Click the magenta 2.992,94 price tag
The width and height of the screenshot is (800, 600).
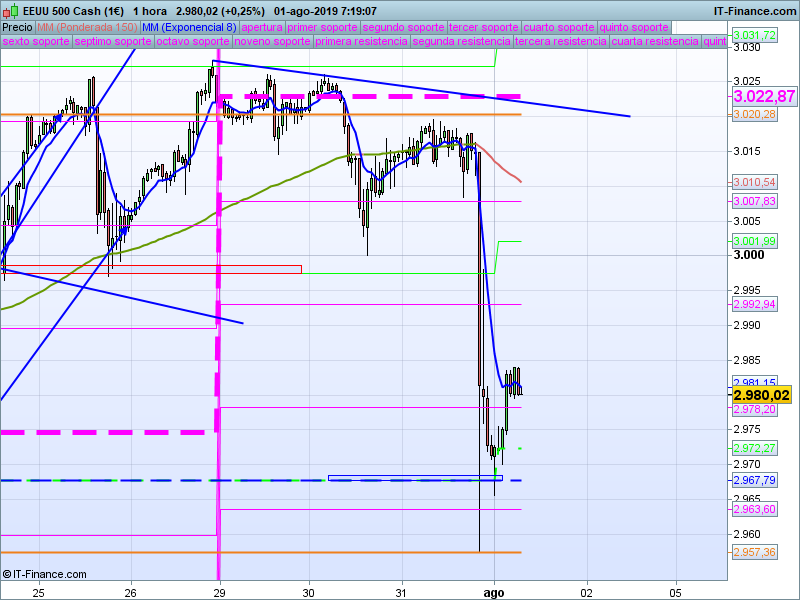pyautogui.click(x=755, y=304)
